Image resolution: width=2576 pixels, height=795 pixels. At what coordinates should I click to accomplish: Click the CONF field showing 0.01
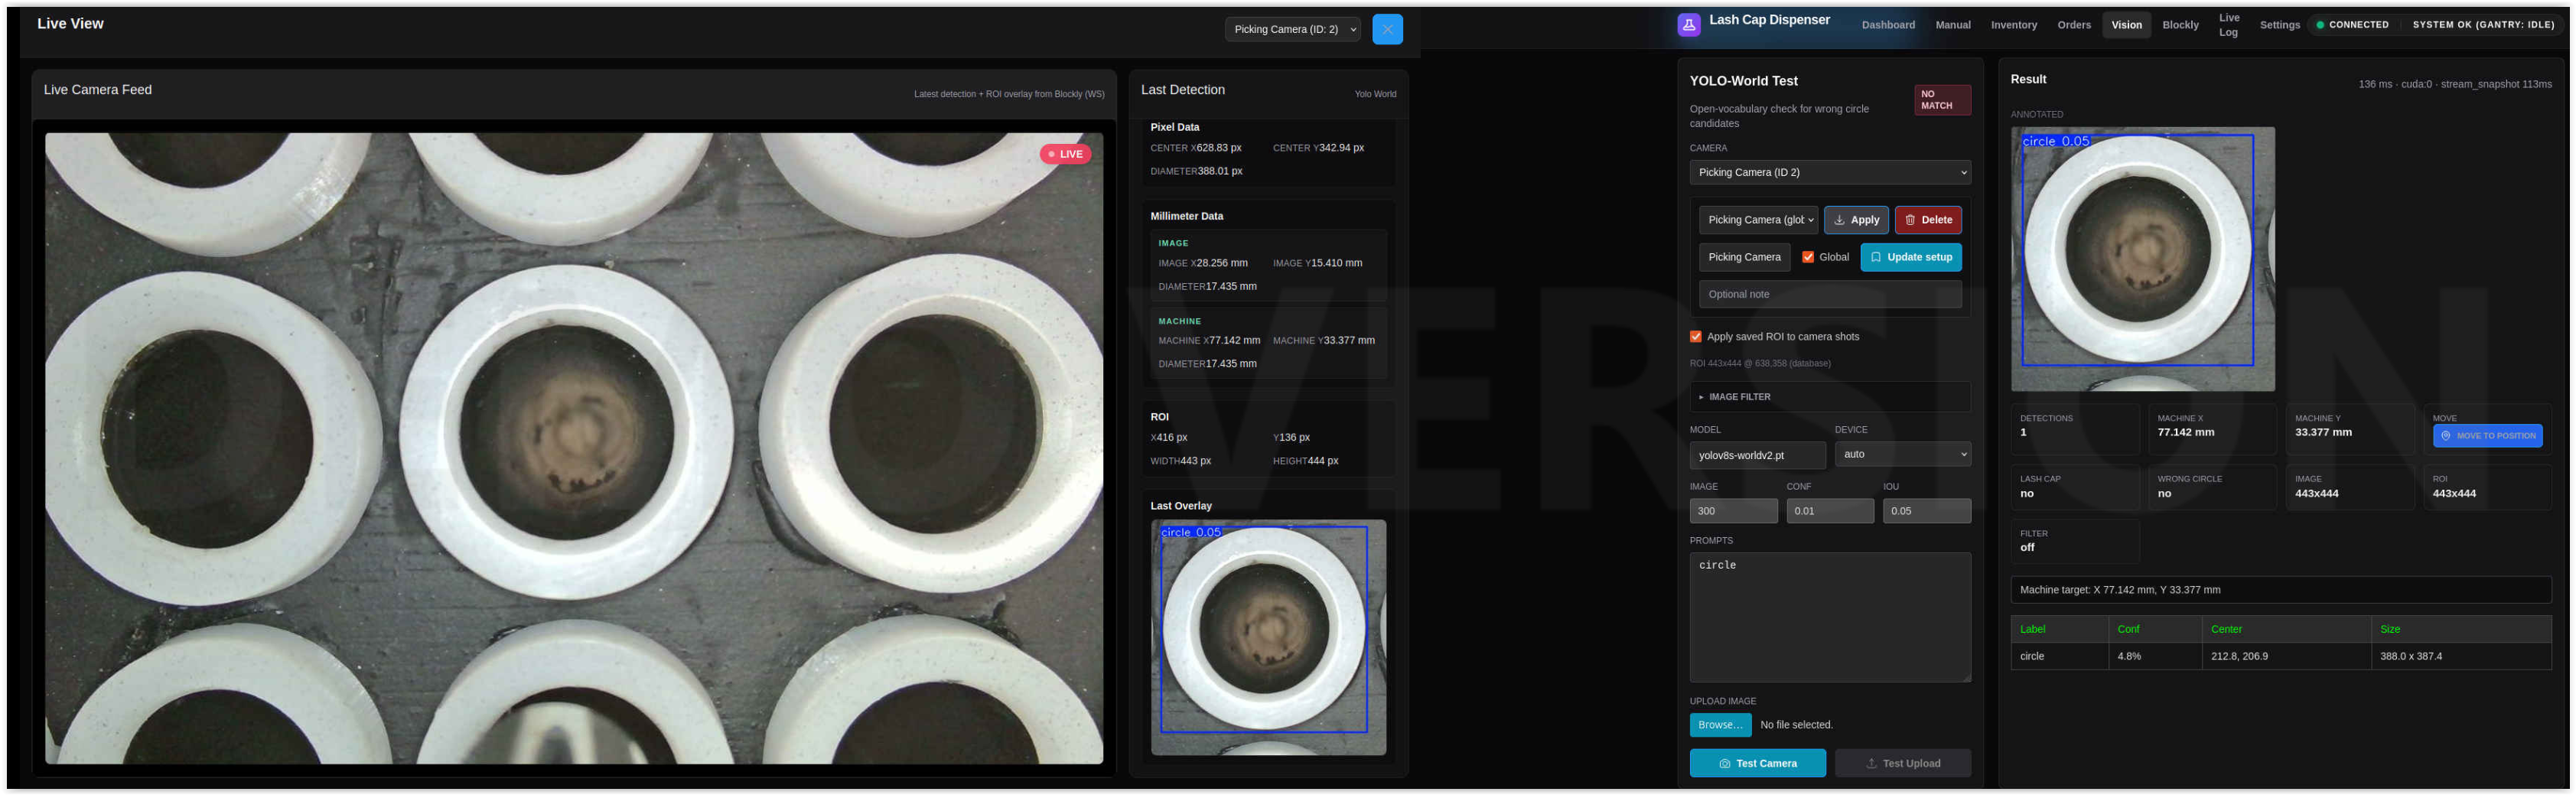(x=1829, y=511)
